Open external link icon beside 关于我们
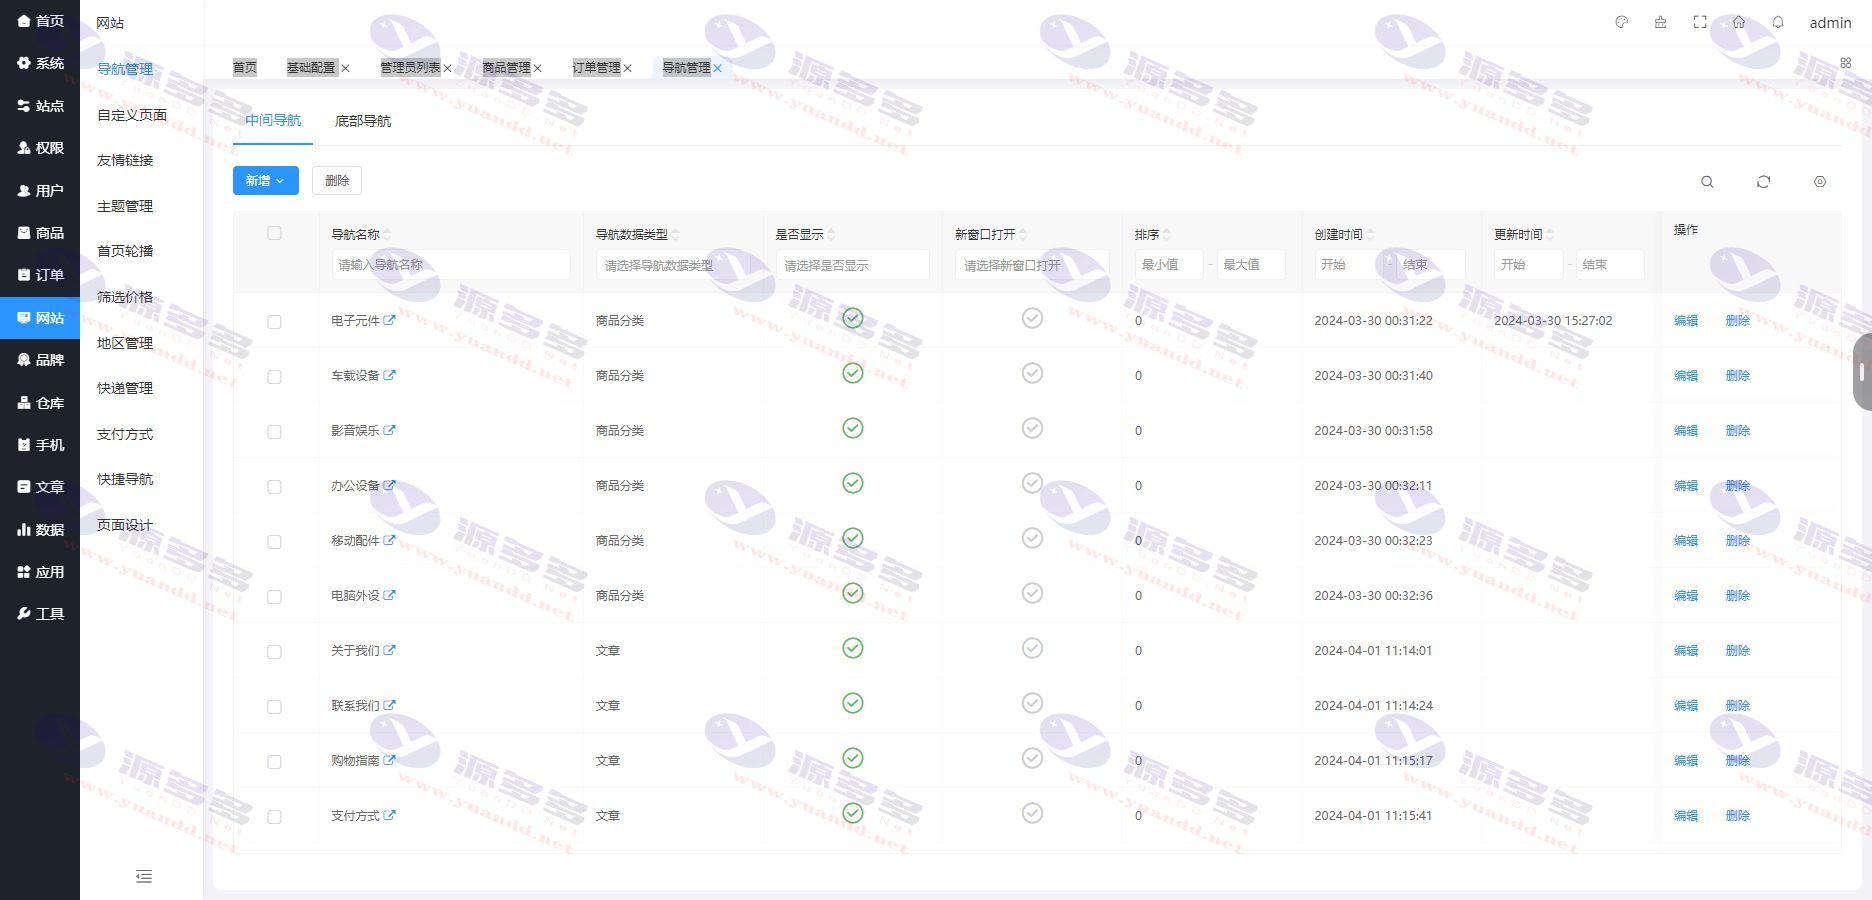 (x=390, y=650)
